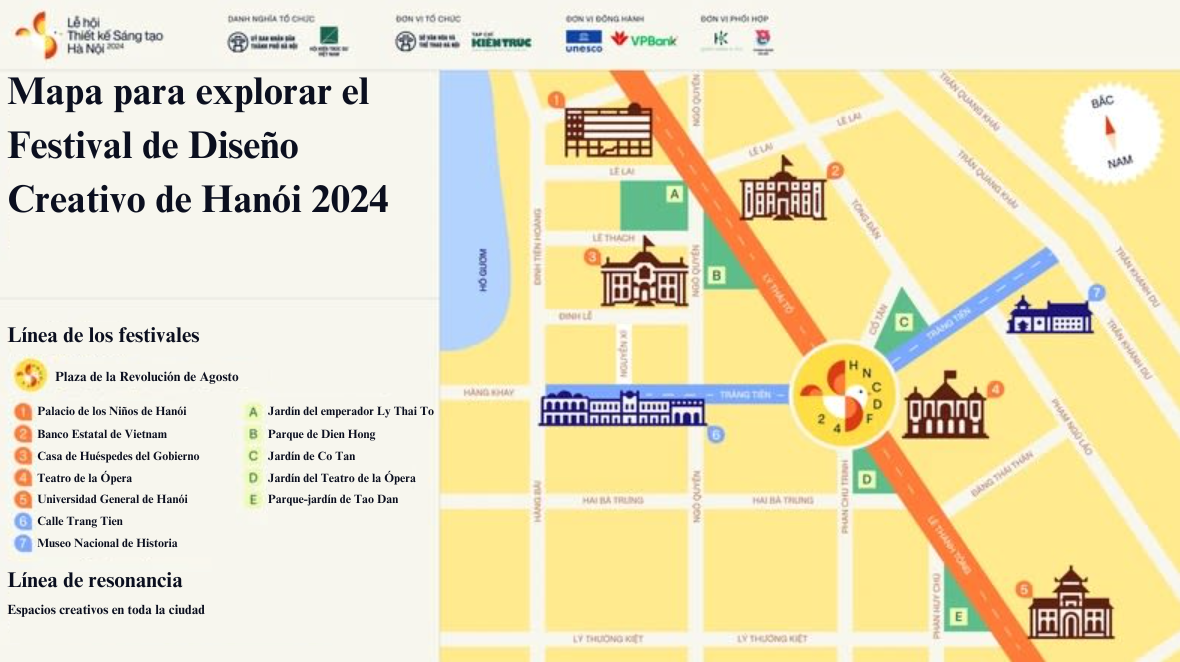Click 'Plaza de la Revolución de Agosto' legend item
Screen dimensions: 1180x662
tap(147, 377)
